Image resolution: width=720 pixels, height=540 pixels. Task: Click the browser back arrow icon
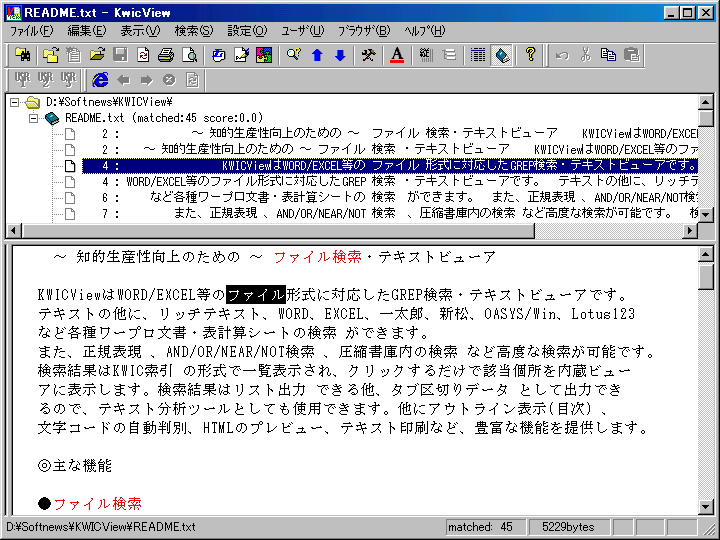(x=123, y=80)
